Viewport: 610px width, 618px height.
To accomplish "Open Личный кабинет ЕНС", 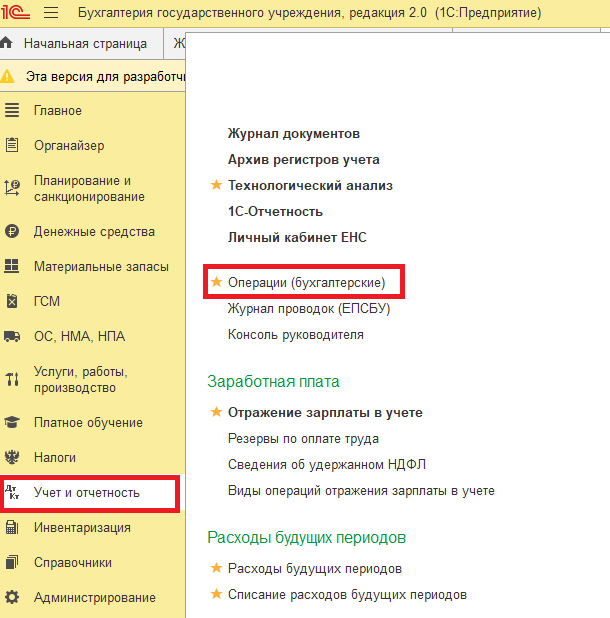I will click(297, 238).
